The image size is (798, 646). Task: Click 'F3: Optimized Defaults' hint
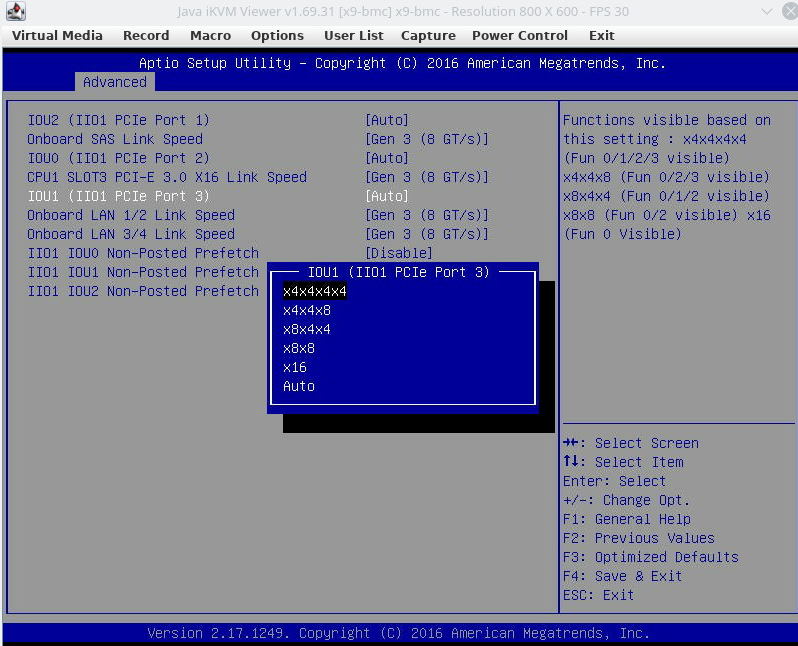click(650, 557)
